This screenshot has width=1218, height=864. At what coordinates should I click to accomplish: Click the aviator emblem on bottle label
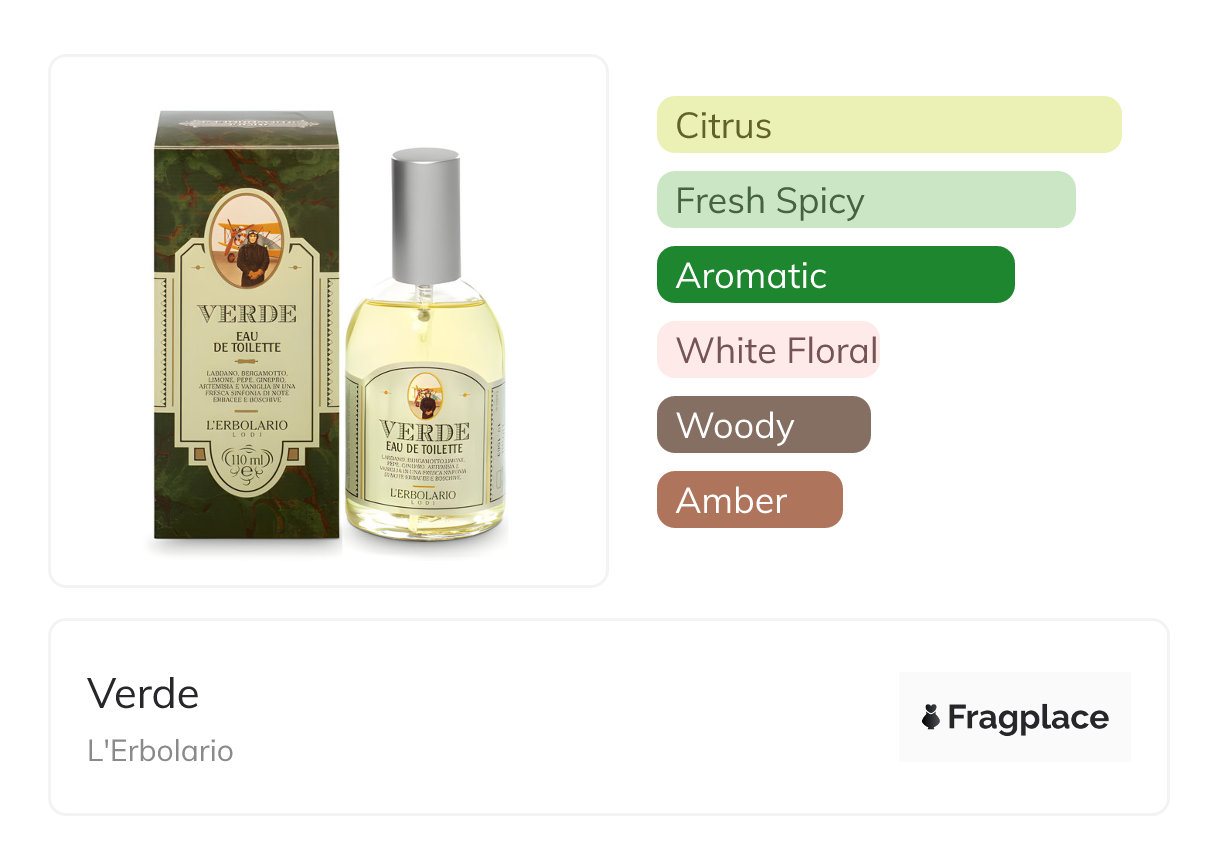425,394
